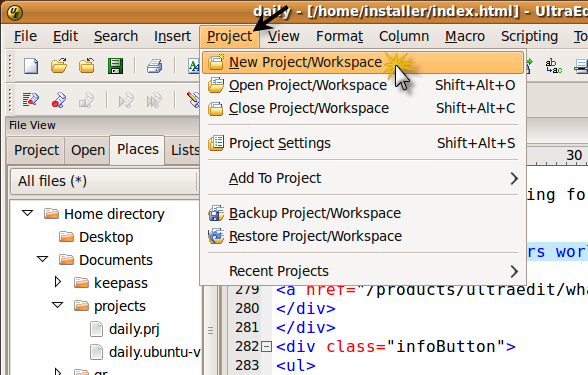
Task: Click the macro toolbar drag grip handle
Action: point(10,100)
